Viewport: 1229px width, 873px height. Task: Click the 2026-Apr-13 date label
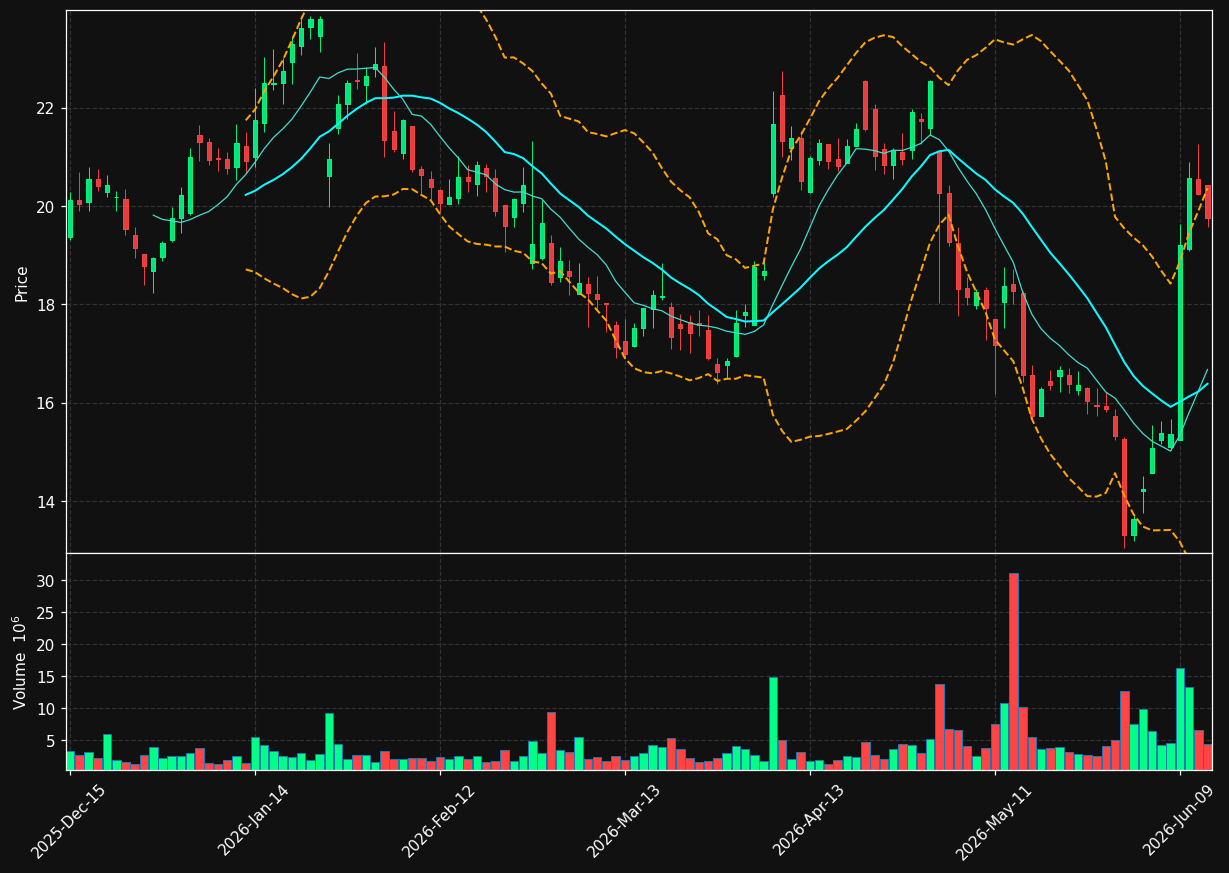pyautogui.click(x=809, y=821)
